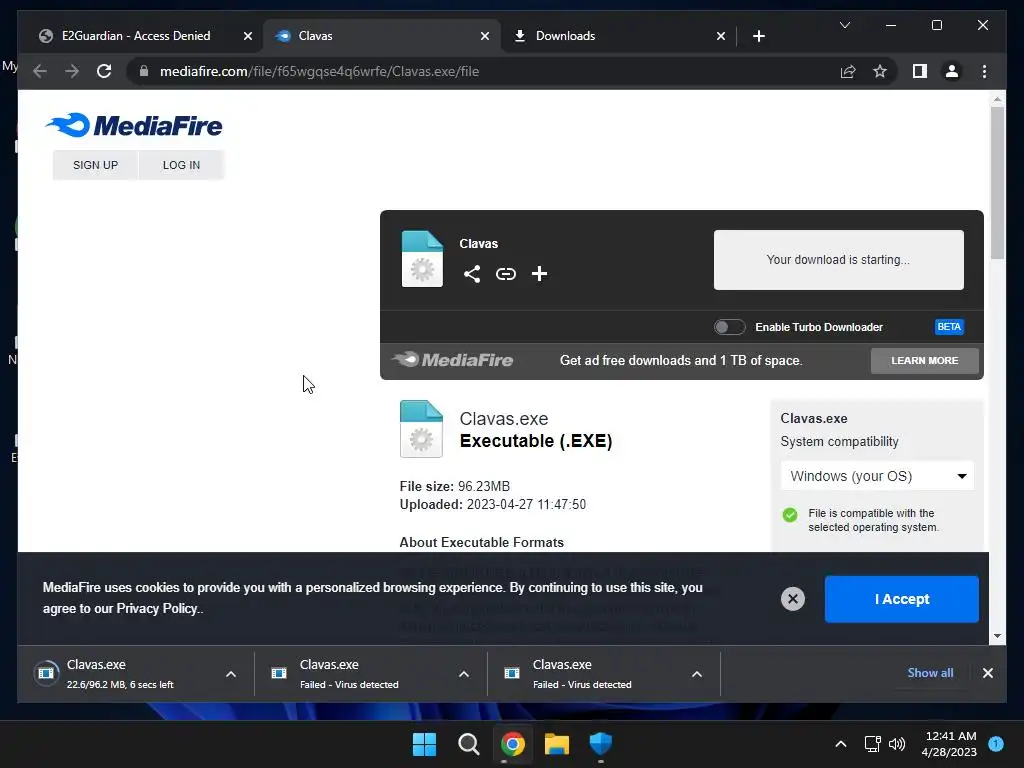Screen dimensions: 1024x768
Task: Expand options for downloading Clavas.exe item
Action: pyautogui.click(x=231, y=674)
